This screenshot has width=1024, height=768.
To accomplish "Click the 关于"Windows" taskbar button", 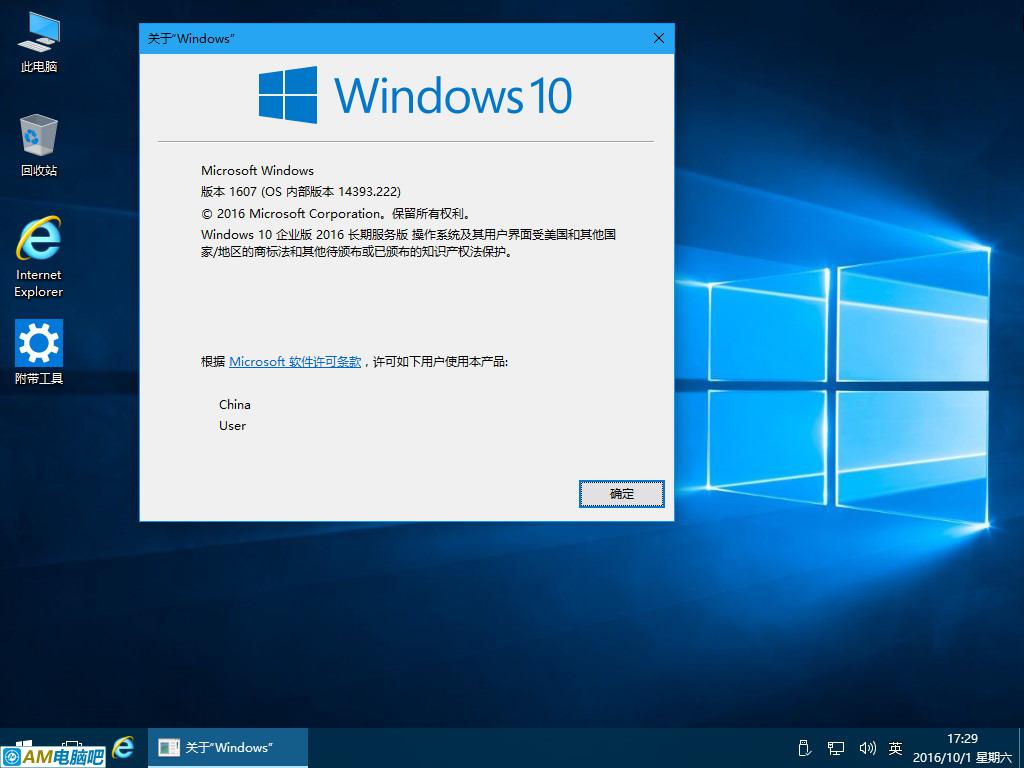I will (x=227, y=748).
